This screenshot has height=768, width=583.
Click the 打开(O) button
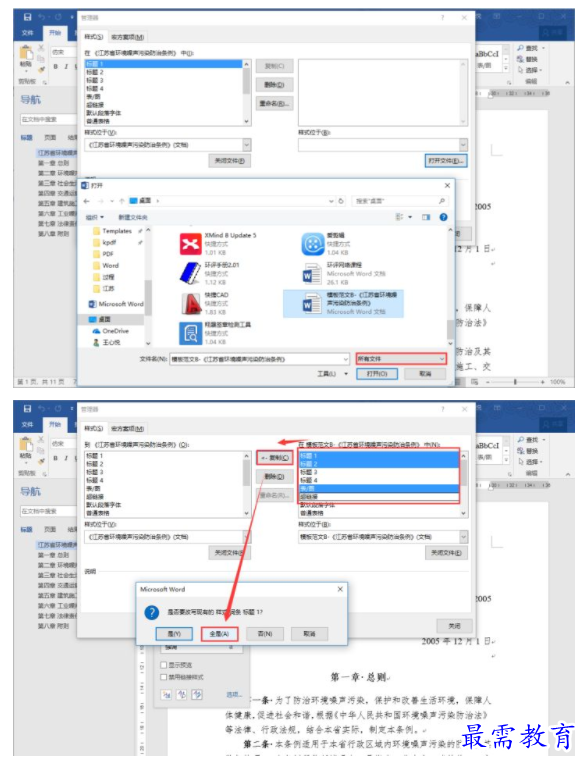pyautogui.click(x=377, y=374)
